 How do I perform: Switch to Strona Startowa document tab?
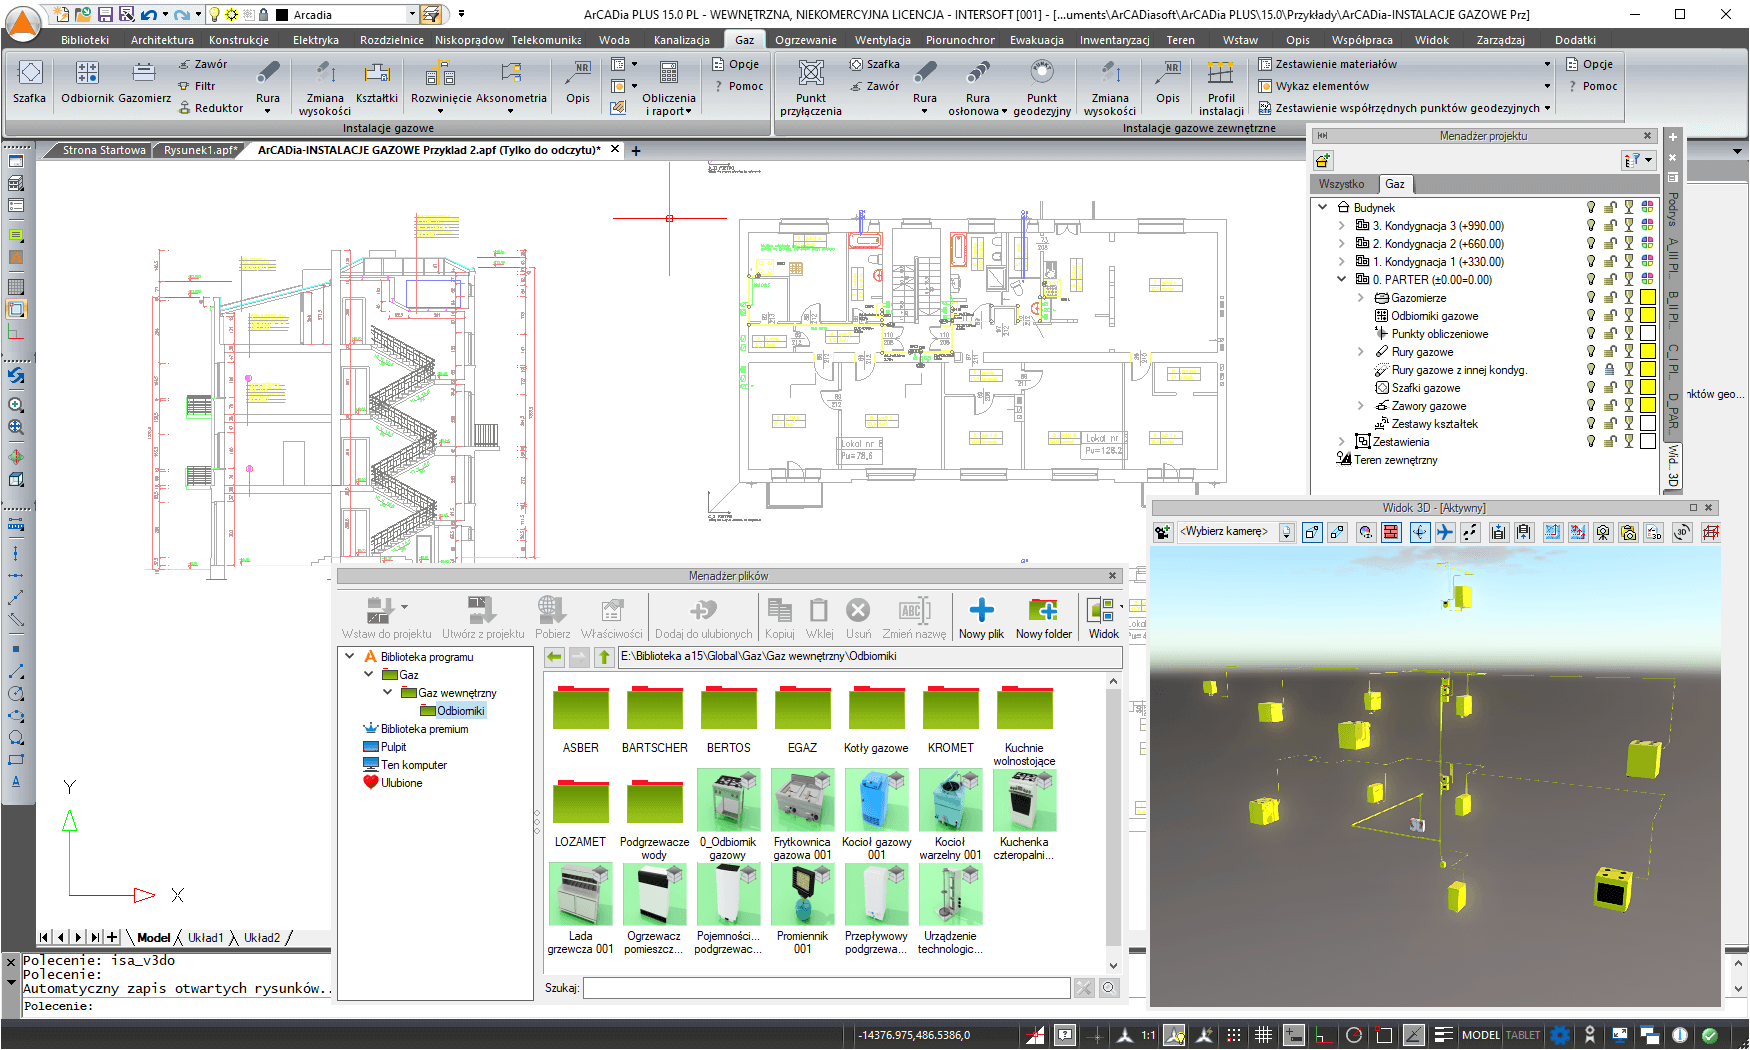pos(104,150)
